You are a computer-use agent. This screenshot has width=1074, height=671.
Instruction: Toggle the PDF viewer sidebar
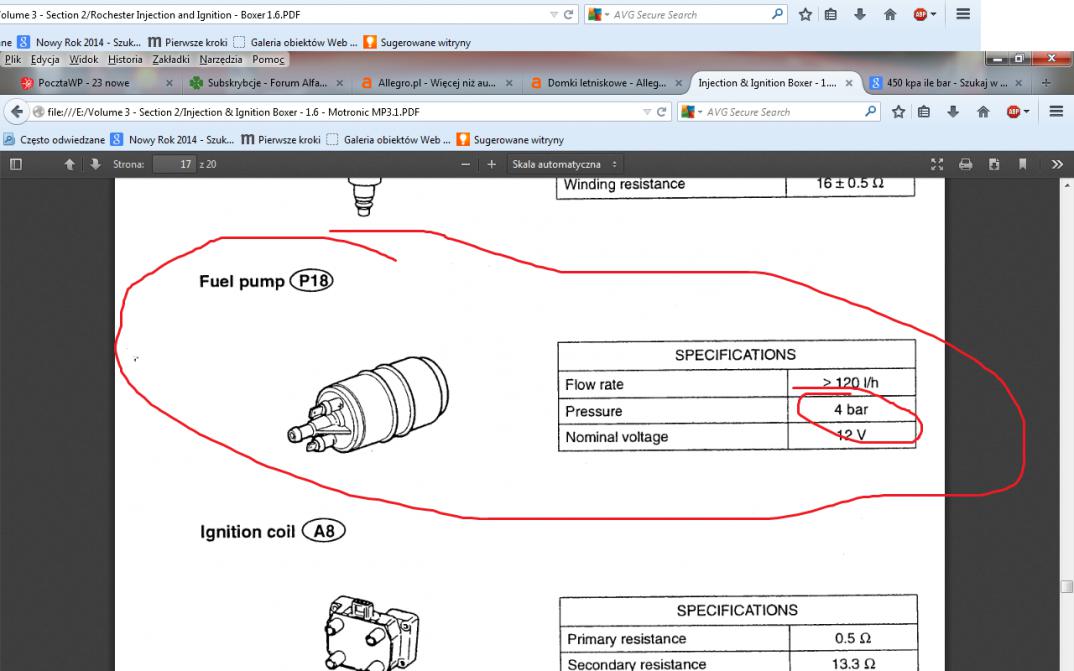(x=16, y=164)
